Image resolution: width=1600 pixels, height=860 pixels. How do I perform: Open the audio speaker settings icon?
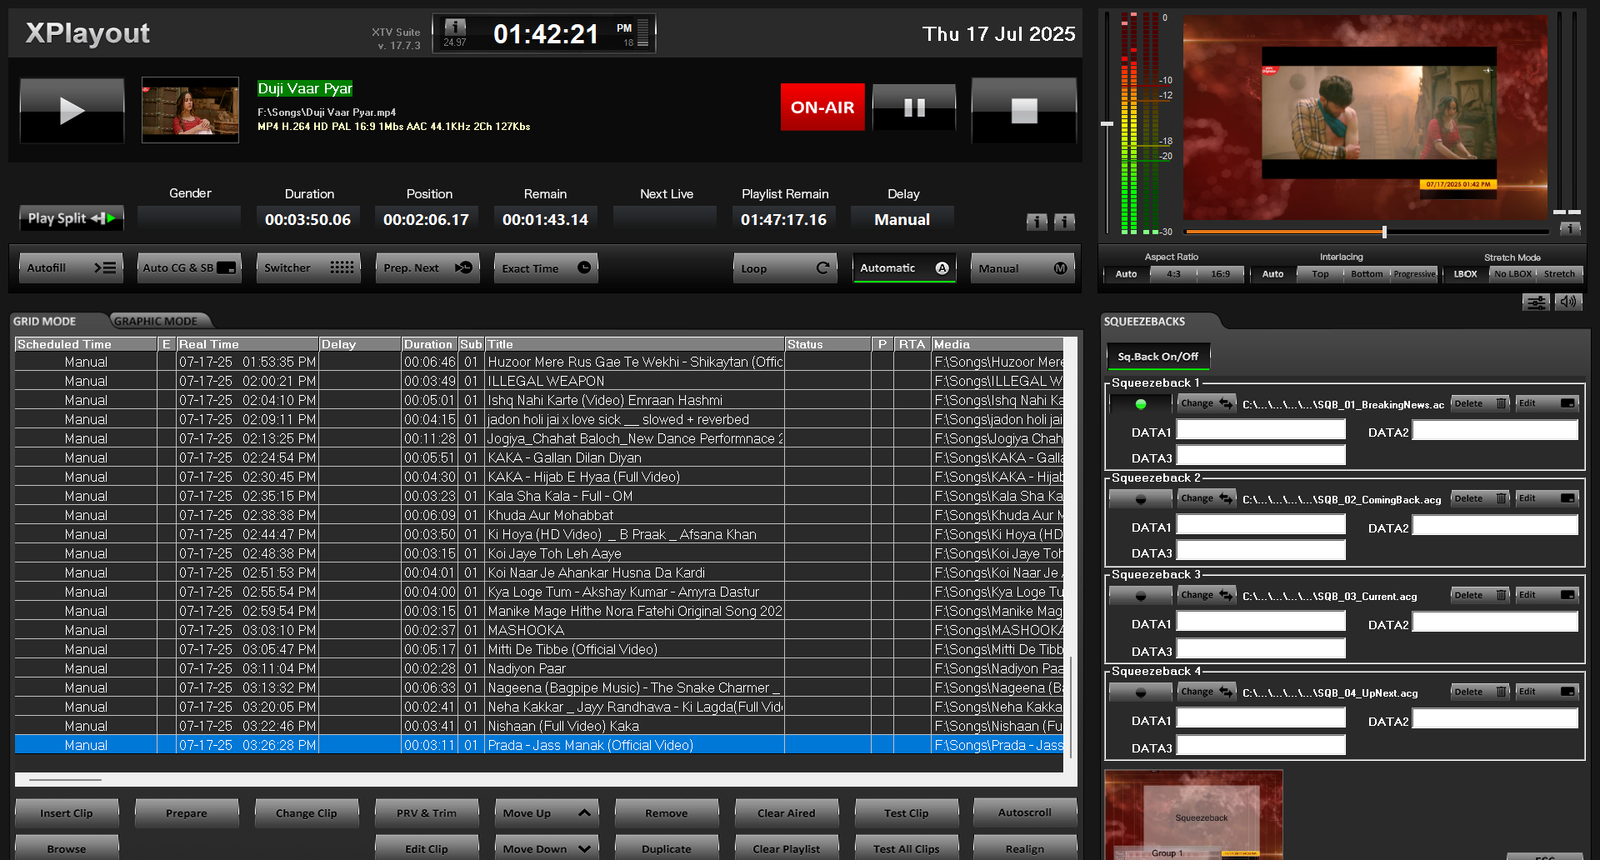[1568, 301]
